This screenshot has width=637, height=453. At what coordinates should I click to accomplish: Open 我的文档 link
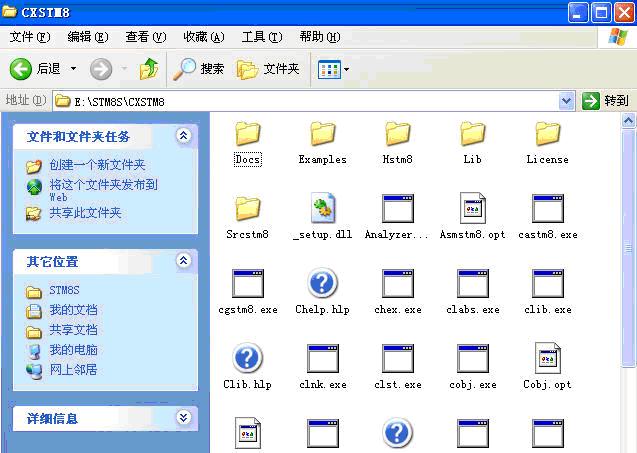[x=74, y=310]
